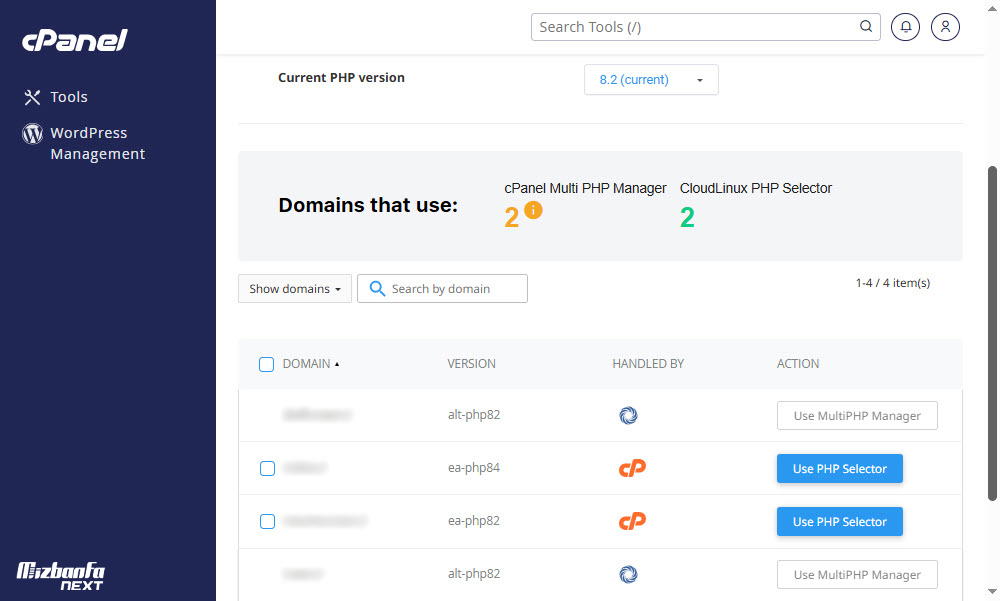Check the select-all checkbox in the table header
The width and height of the screenshot is (1000, 601).
pos(266,364)
